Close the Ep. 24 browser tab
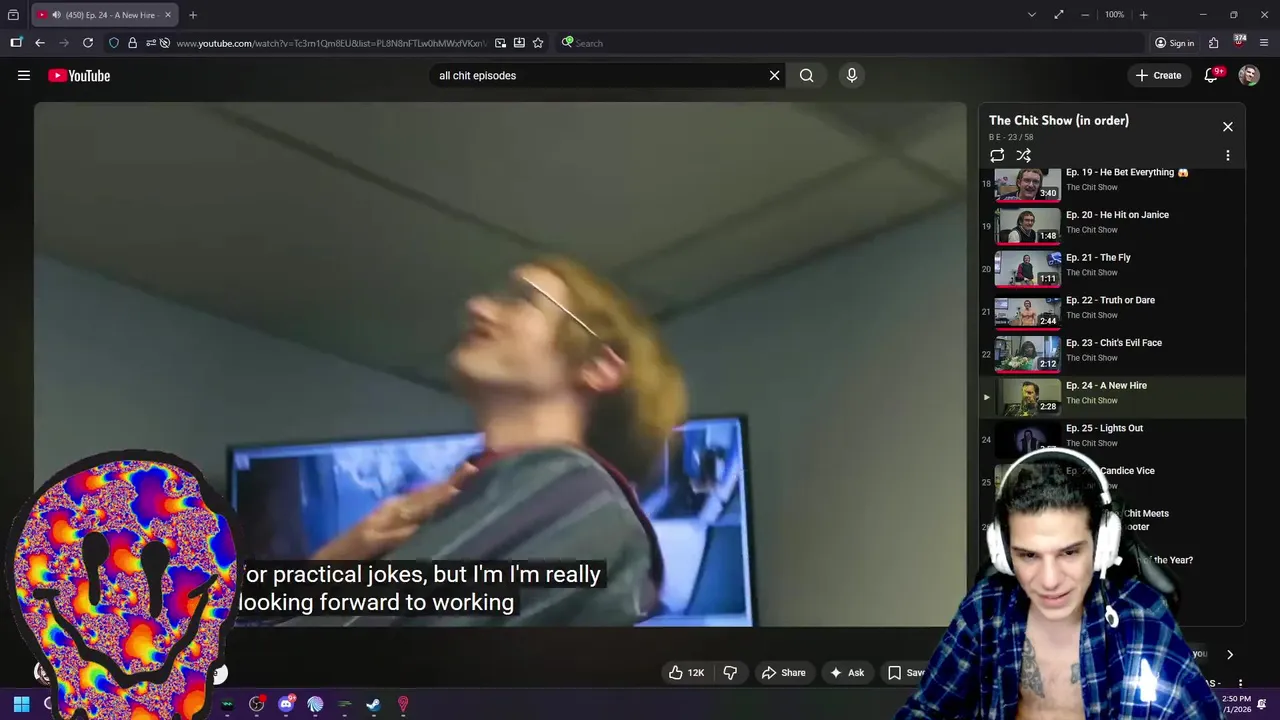This screenshot has width=1280, height=720. pyautogui.click(x=168, y=15)
